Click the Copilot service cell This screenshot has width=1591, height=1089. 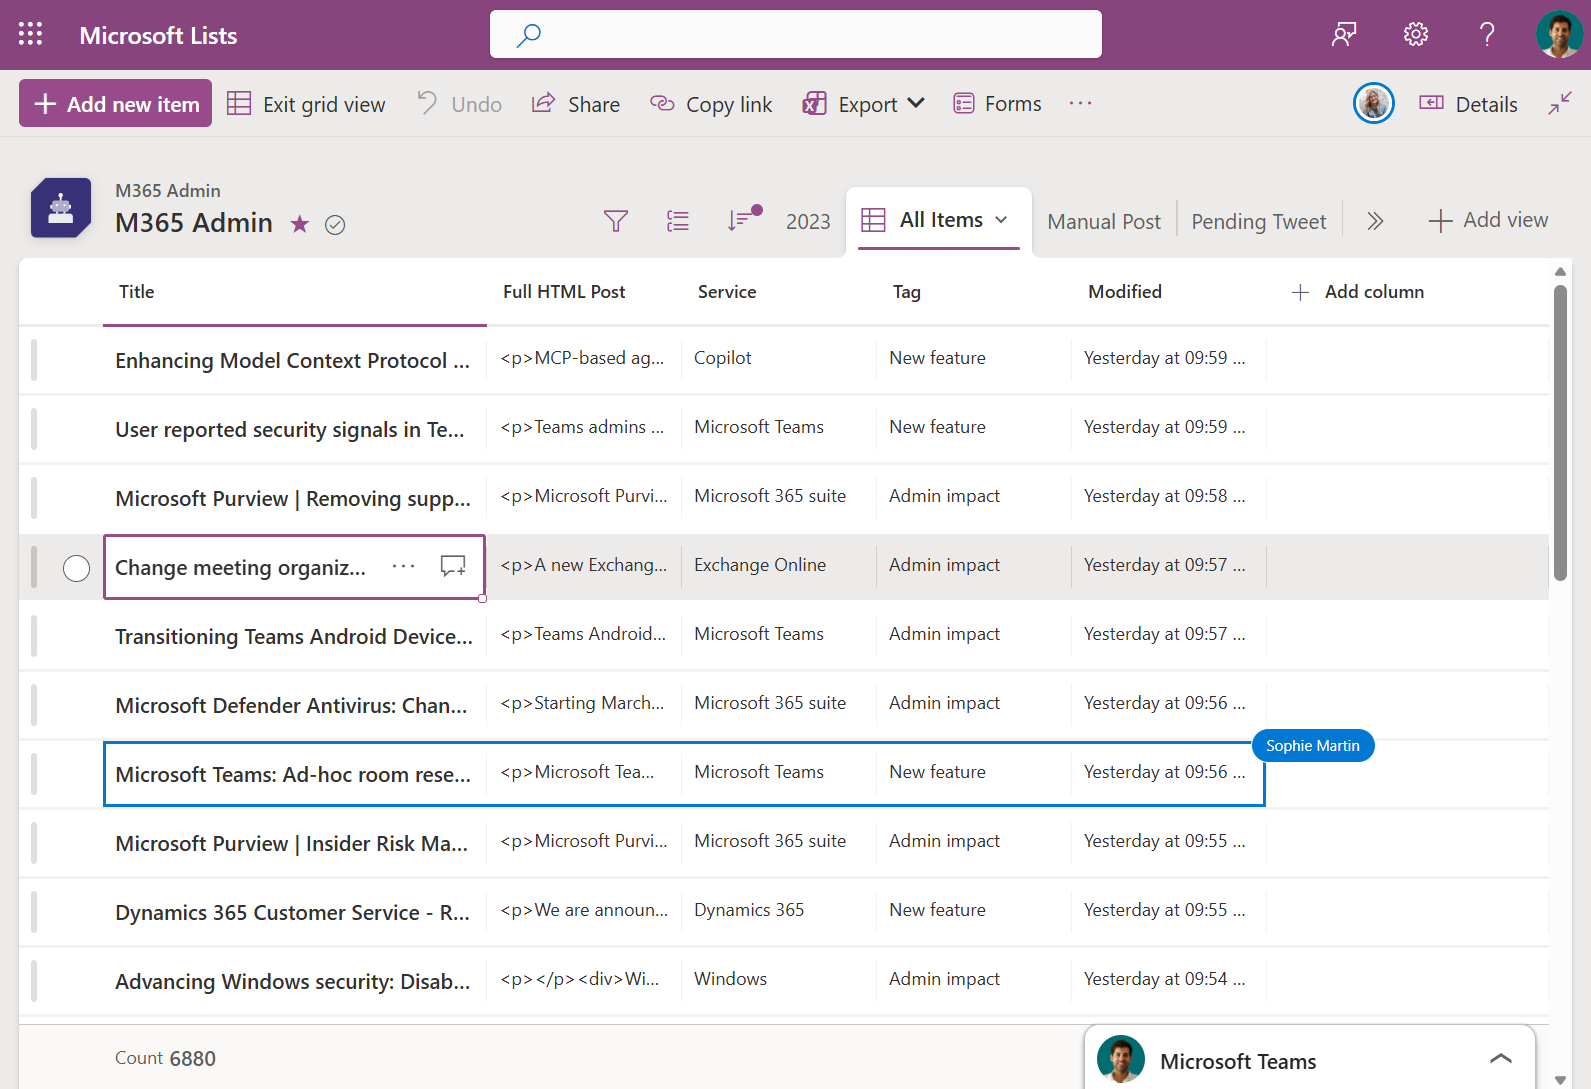pos(779,358)
